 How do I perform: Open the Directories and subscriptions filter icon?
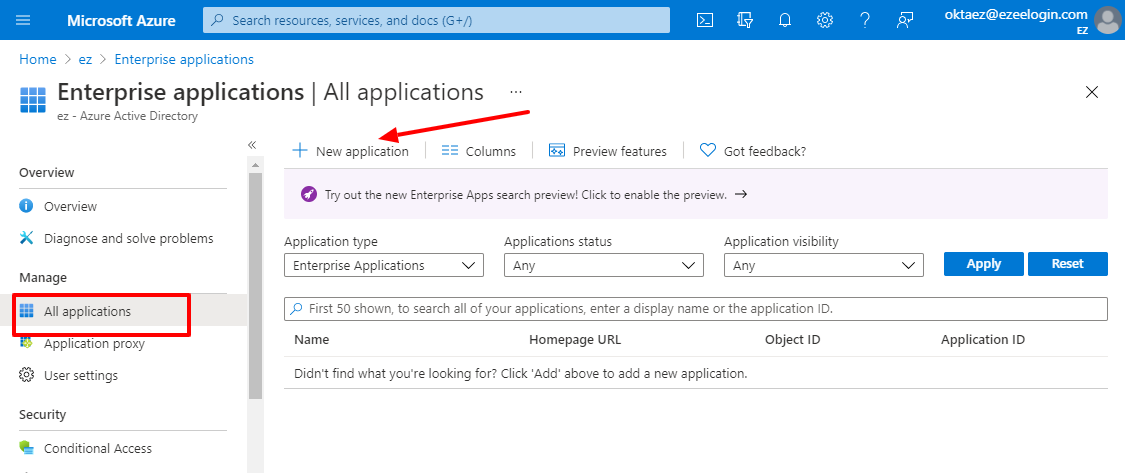[x=745, y=20]
